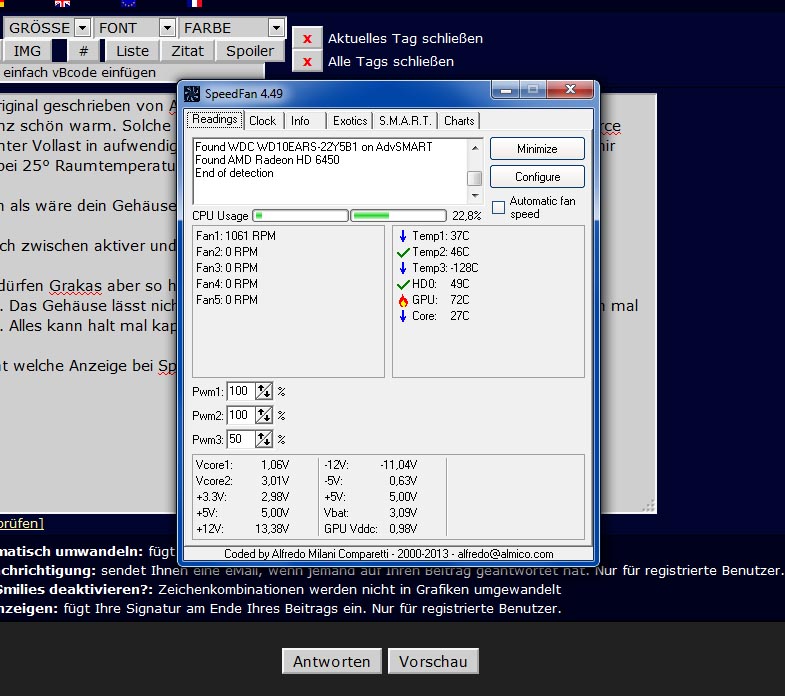Screen dimensions: 785x696
Task: Click the GPU Vddc 0,98V reading
Action: (x=370, y=529)
